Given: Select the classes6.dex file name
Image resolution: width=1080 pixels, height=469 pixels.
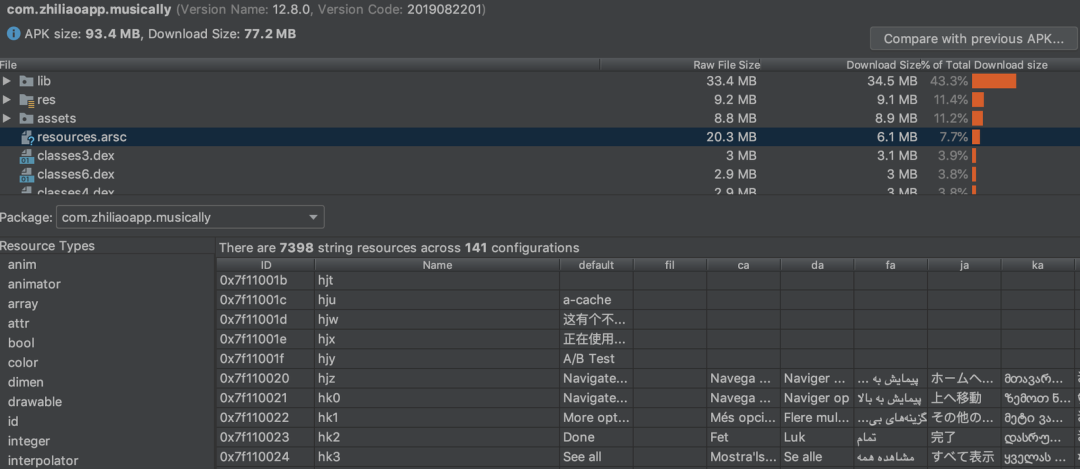Looking at the screenshot, I should coord(76,174).
